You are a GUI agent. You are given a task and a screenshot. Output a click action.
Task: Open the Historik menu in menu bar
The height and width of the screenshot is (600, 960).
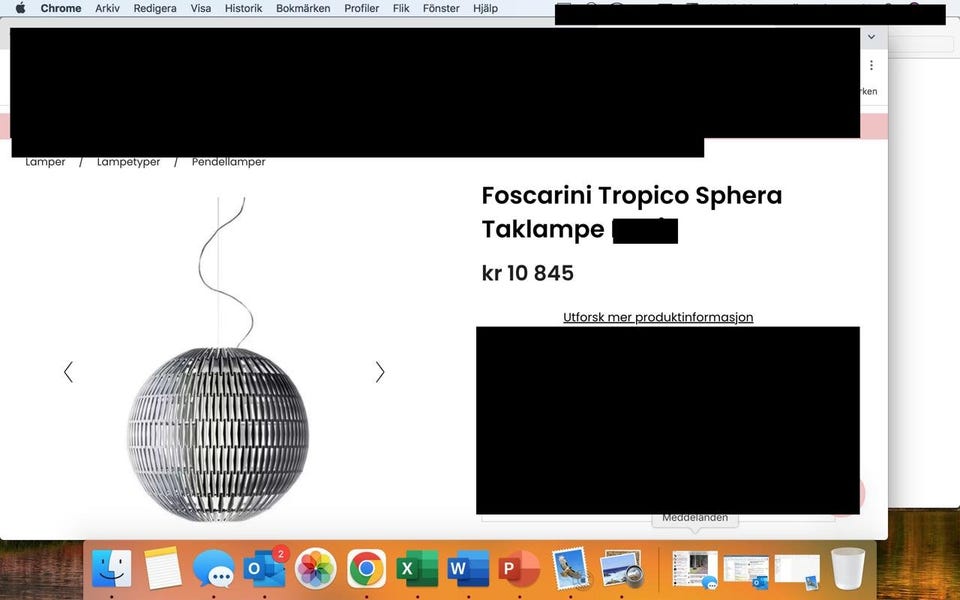click(x=243, y=8)
